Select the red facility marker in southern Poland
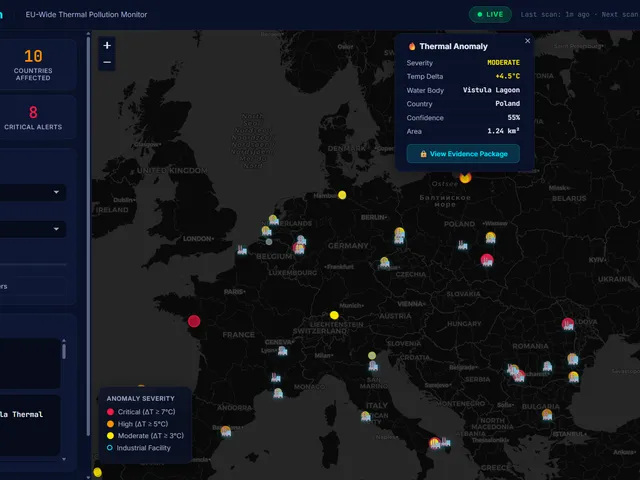The width and height of the screenshot is (640, 480). tap(487, 260)
